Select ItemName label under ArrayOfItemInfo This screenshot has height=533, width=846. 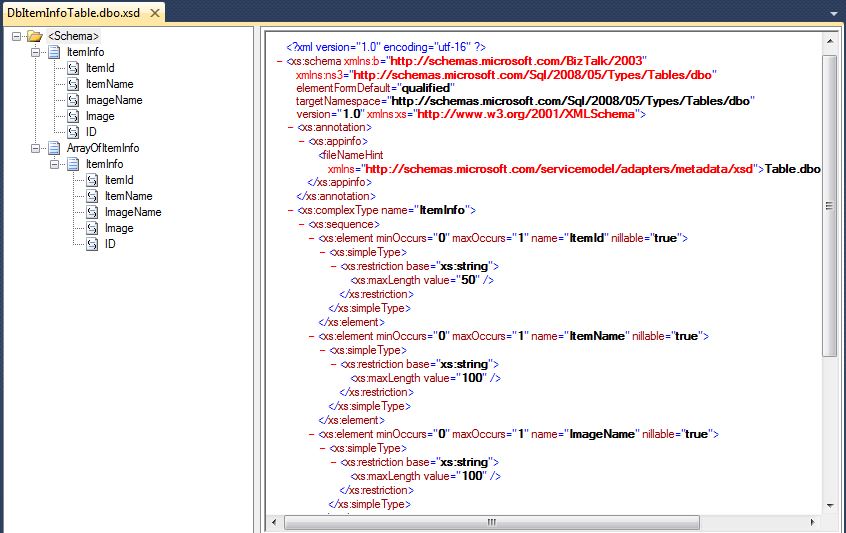[128, 196]
